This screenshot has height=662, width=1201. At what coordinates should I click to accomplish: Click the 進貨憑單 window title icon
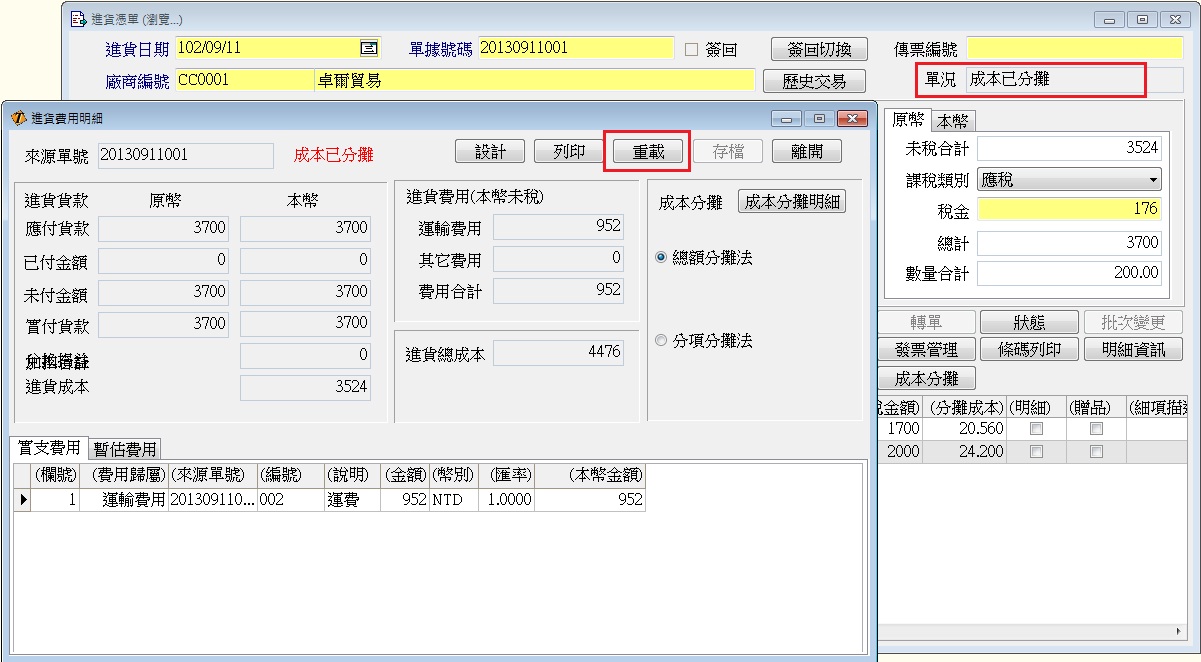point(79,19)
